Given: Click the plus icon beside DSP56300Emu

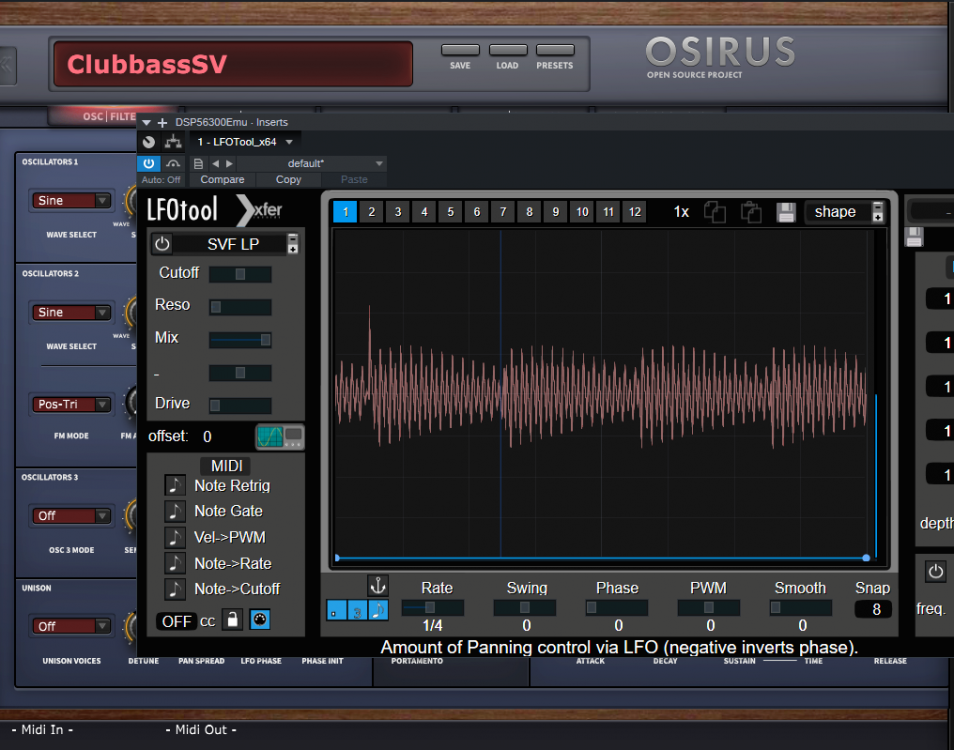Looking at the screenshot, I should 162,122.
